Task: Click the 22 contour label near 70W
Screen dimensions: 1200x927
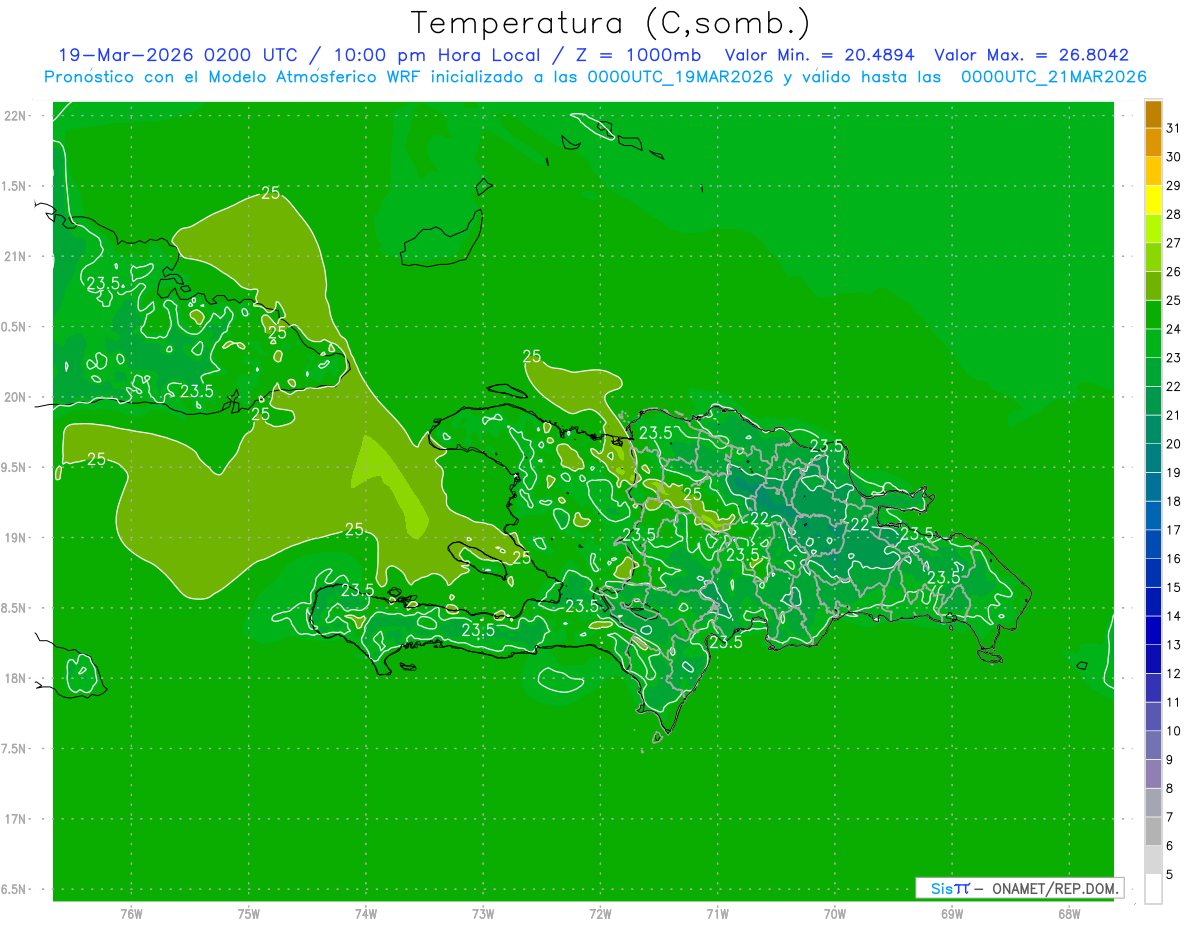Action: [861, 524]
